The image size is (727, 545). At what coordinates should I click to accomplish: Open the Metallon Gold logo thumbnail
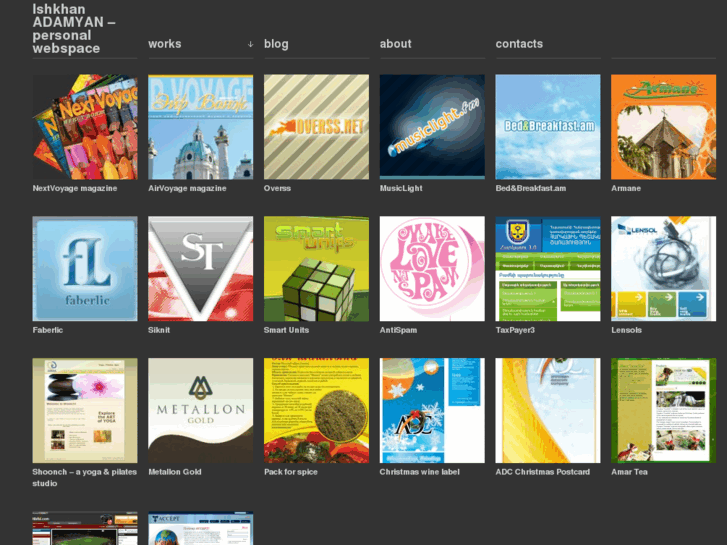pyautogui.click(x=201, y=410)
